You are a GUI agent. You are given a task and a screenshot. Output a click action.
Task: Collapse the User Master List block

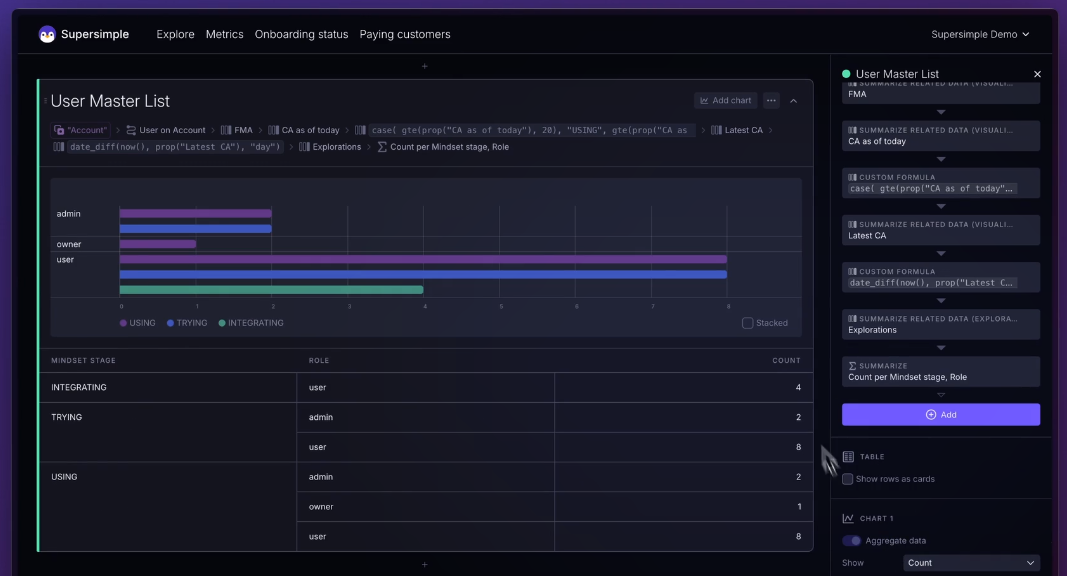coord(793,101)
